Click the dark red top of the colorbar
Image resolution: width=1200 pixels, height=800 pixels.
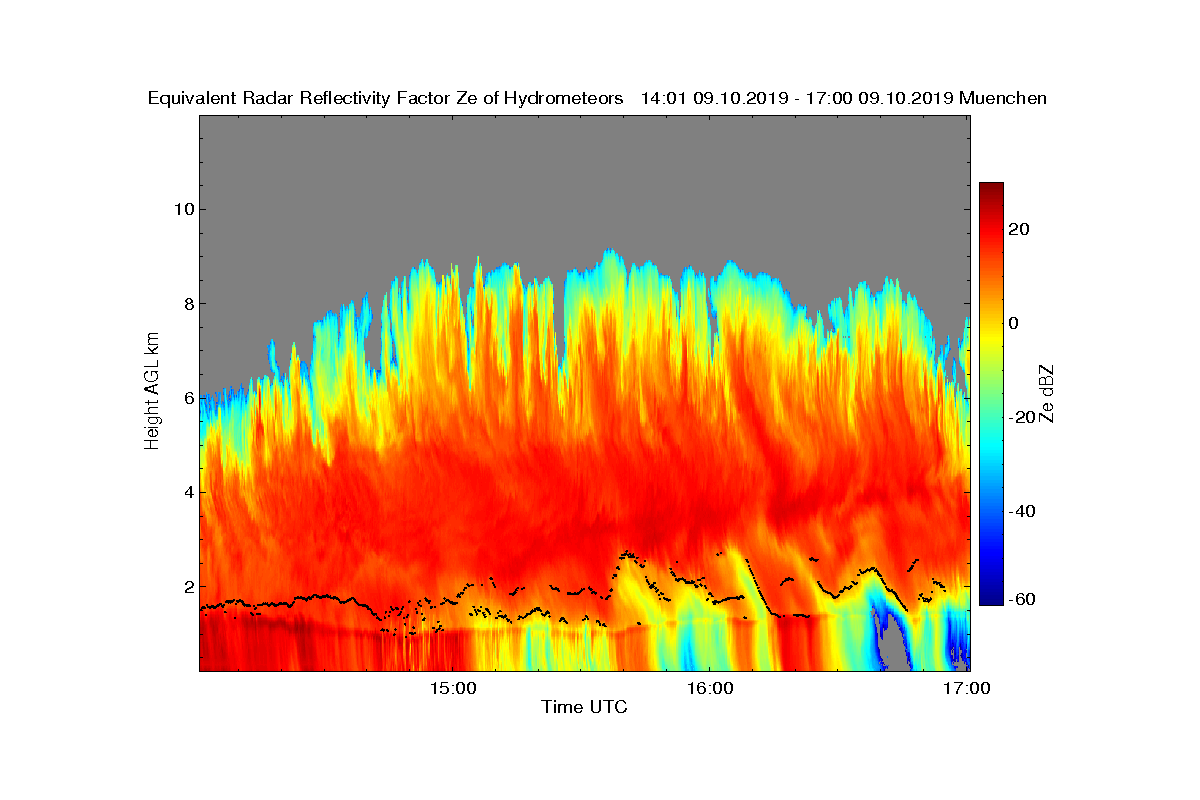[x=991, y=188]
